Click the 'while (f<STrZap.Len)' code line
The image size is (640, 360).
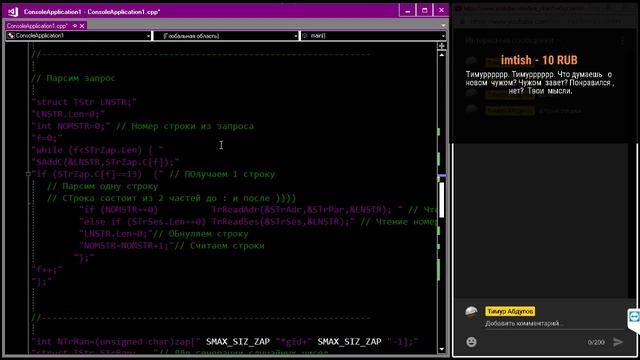click(x=98, y=150)
